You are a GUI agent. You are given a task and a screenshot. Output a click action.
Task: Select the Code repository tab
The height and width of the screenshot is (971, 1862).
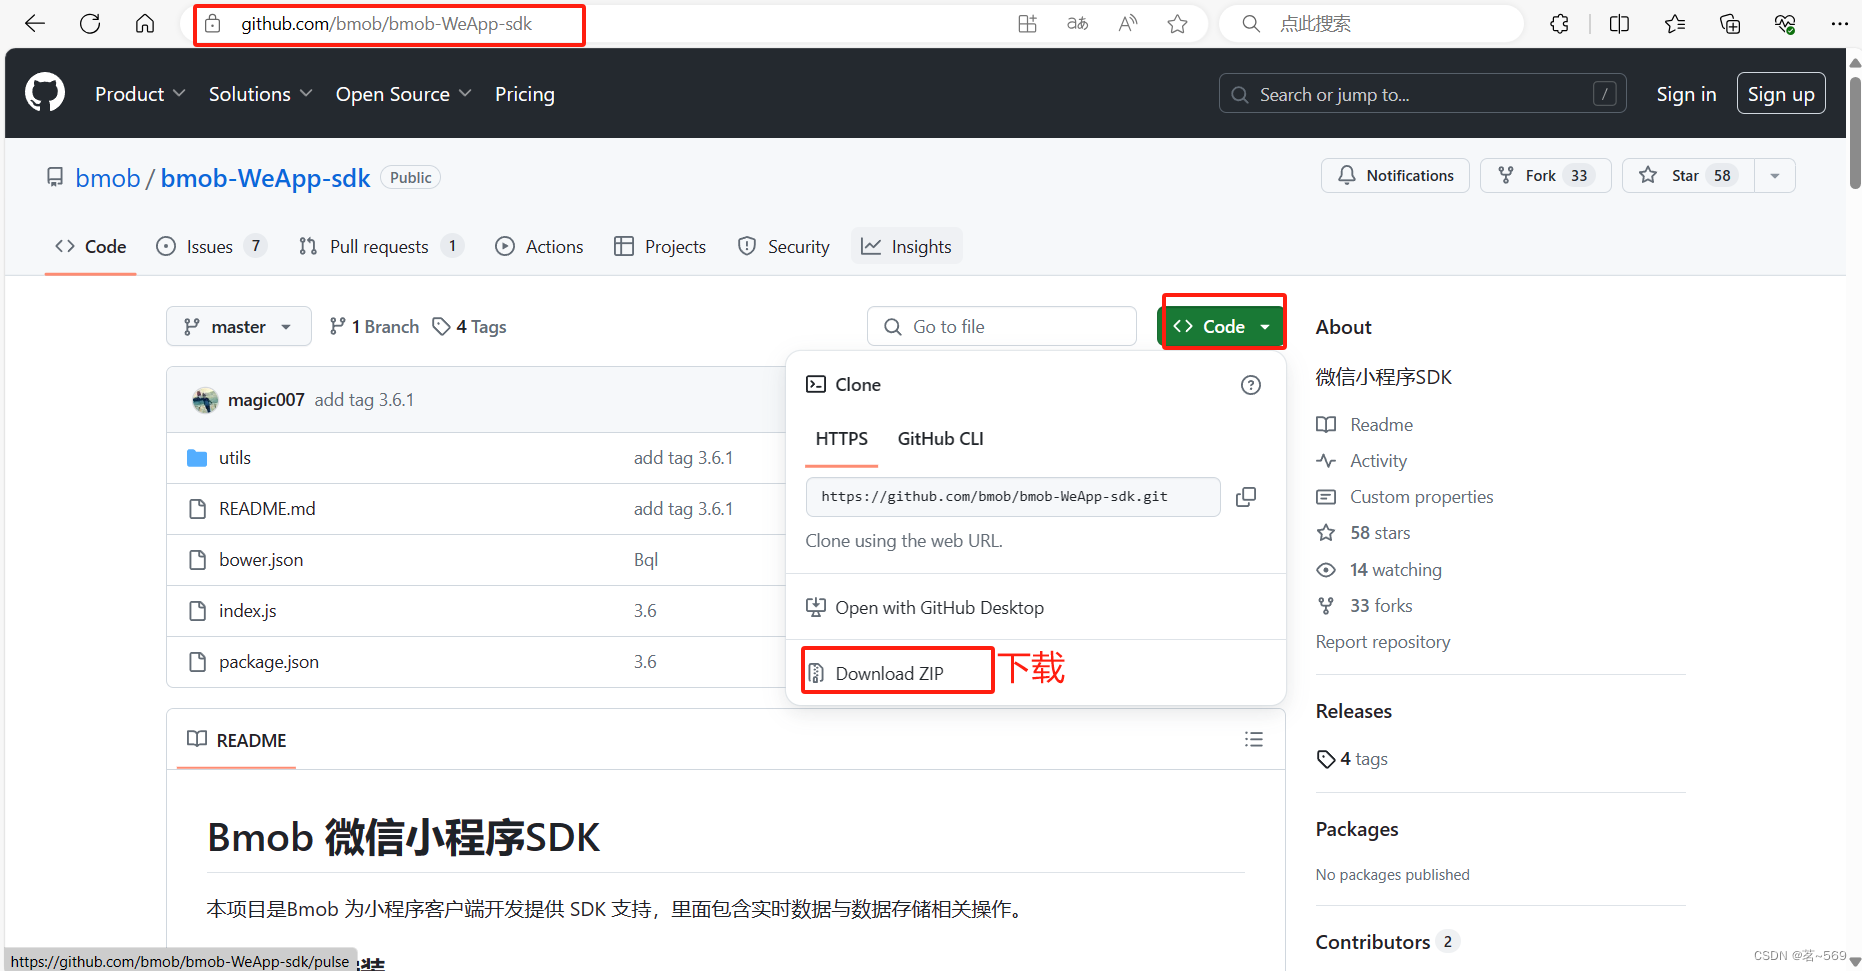tap(91, 247)
